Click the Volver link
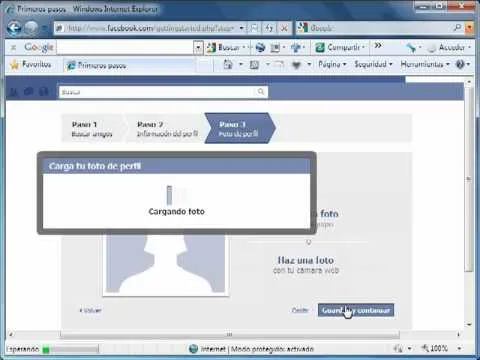The height and width of the screenshot is (360, 480). pos(90,310)
